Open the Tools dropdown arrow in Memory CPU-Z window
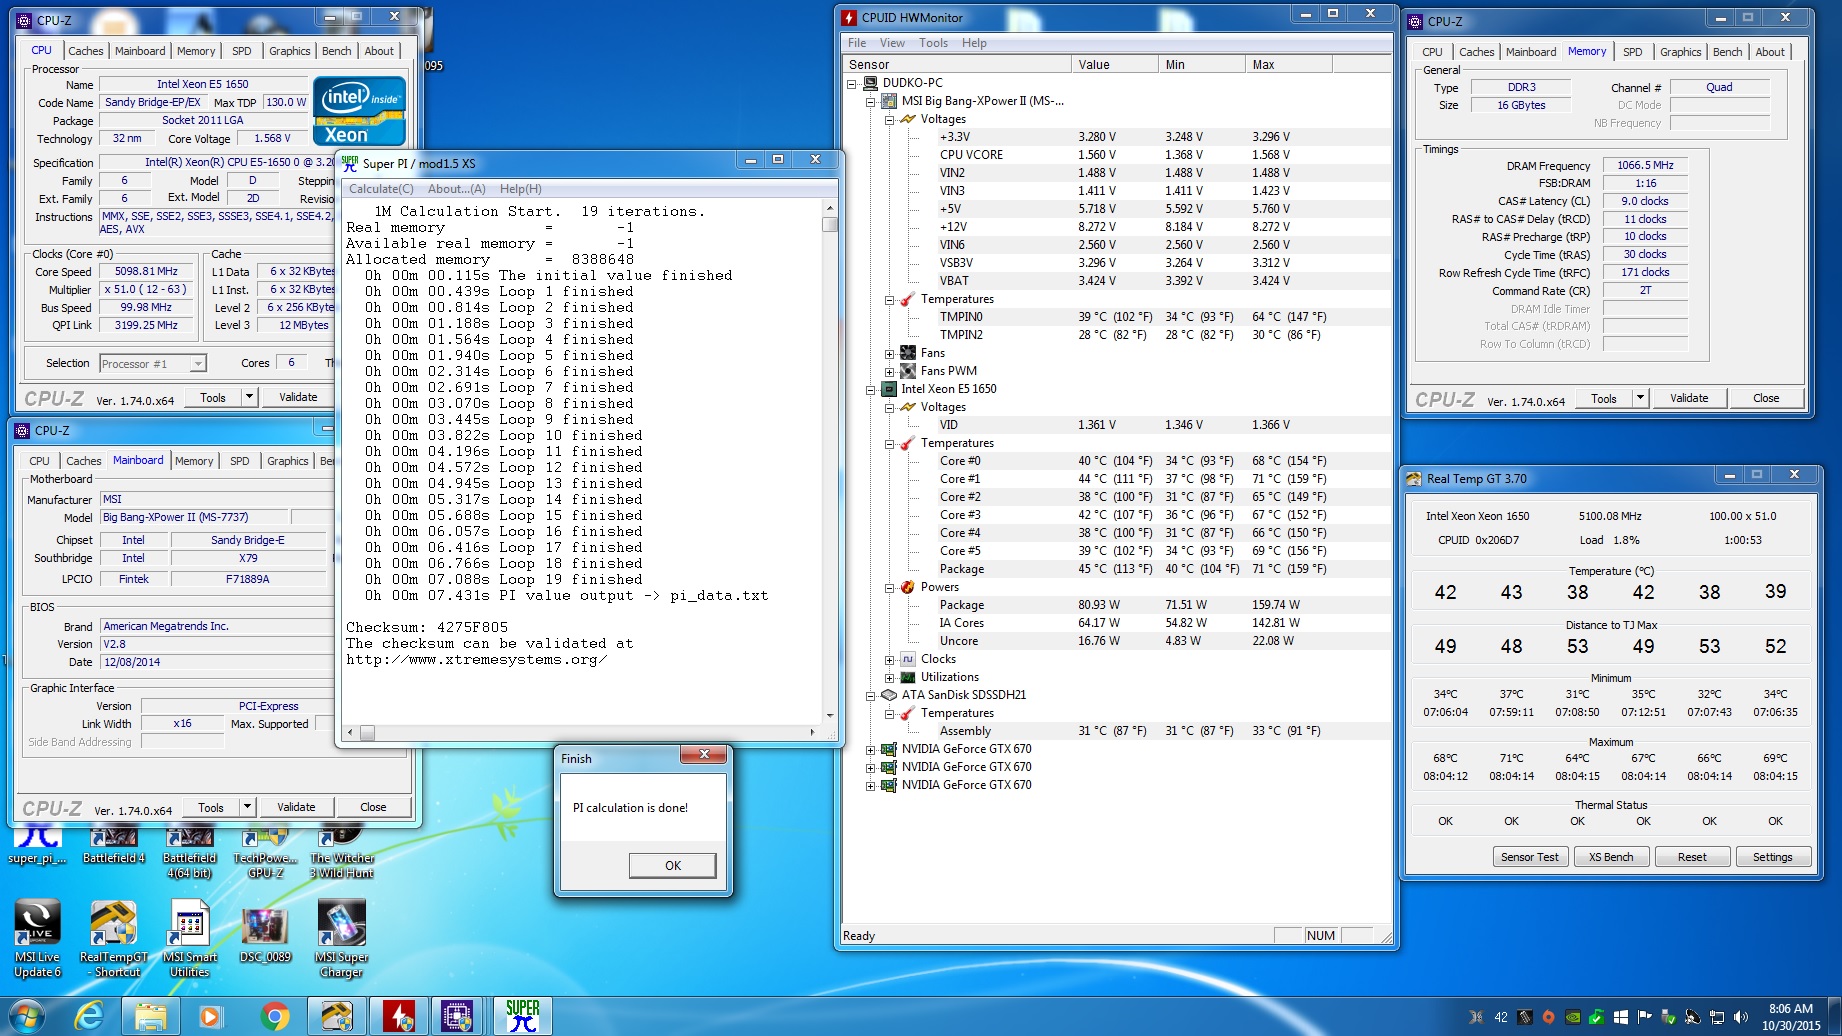 click(1640, 398)
